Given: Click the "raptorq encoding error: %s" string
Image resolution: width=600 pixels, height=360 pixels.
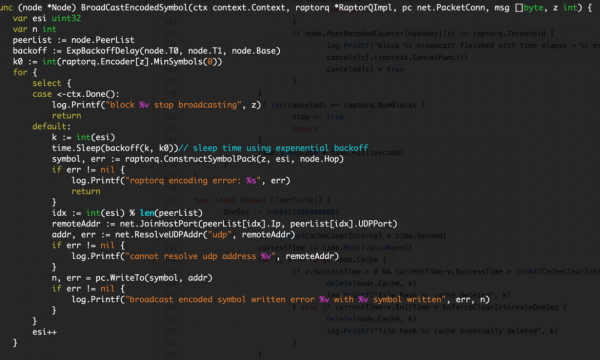Looking at the screenshot, I should (193, 181).
